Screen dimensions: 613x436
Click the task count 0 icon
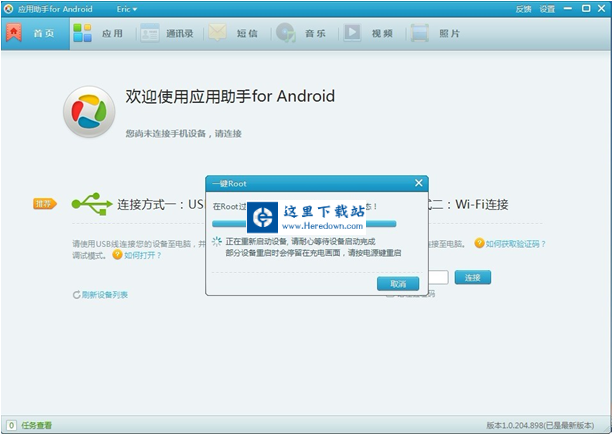[x=11, y=425]
